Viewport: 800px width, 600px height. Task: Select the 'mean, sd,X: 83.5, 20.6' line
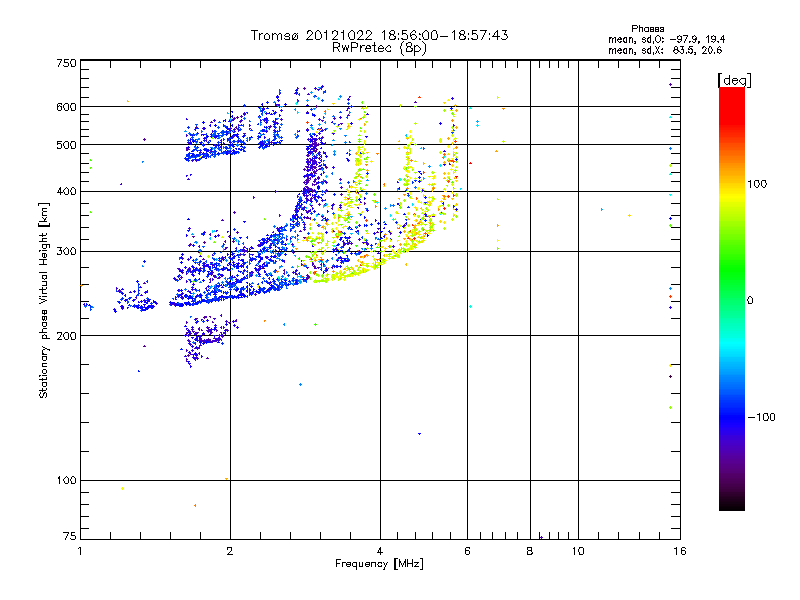point(665,51)
